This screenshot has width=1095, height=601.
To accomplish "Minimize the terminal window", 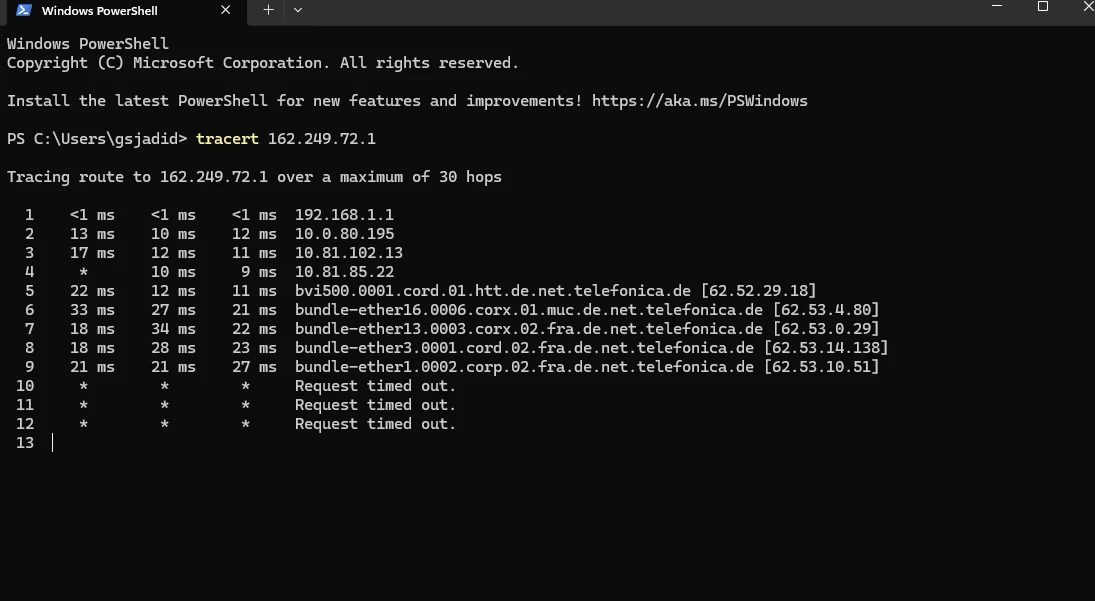I will (997, 7).
